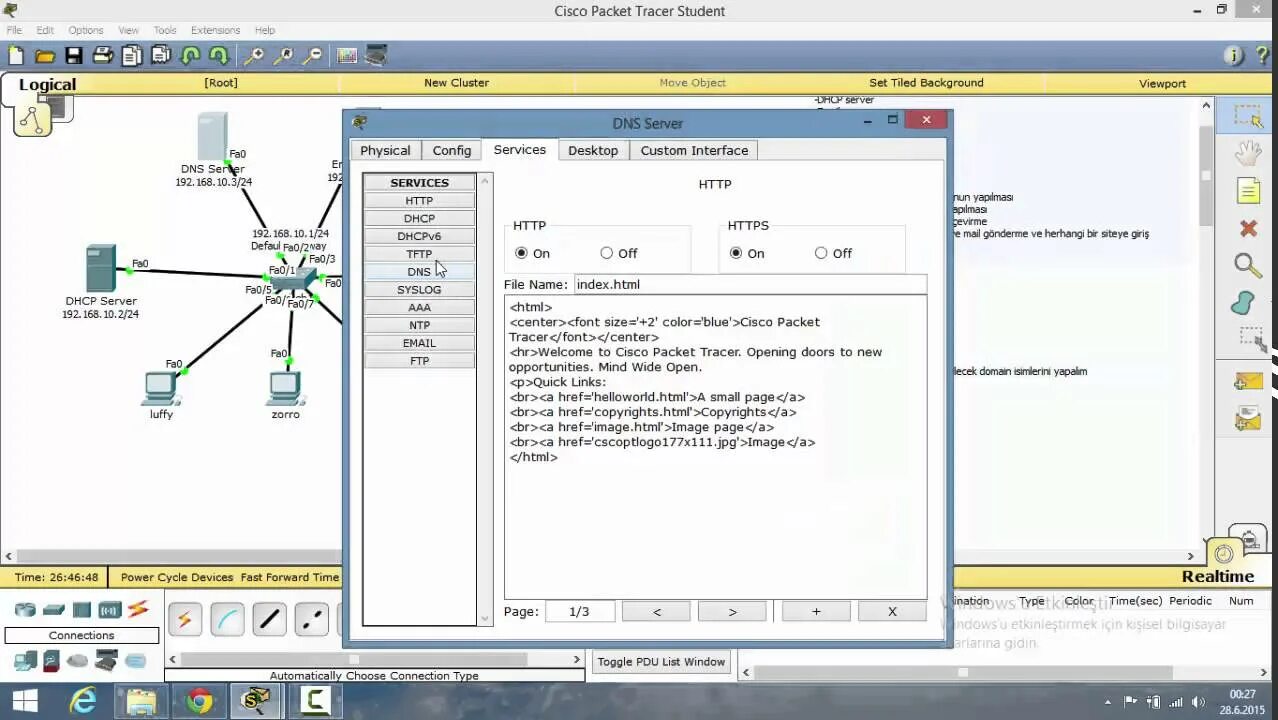The width and height of the screenshot is (1278, 720).
Task: Add a new HTTP page with + button
Action: coord(816,611)
